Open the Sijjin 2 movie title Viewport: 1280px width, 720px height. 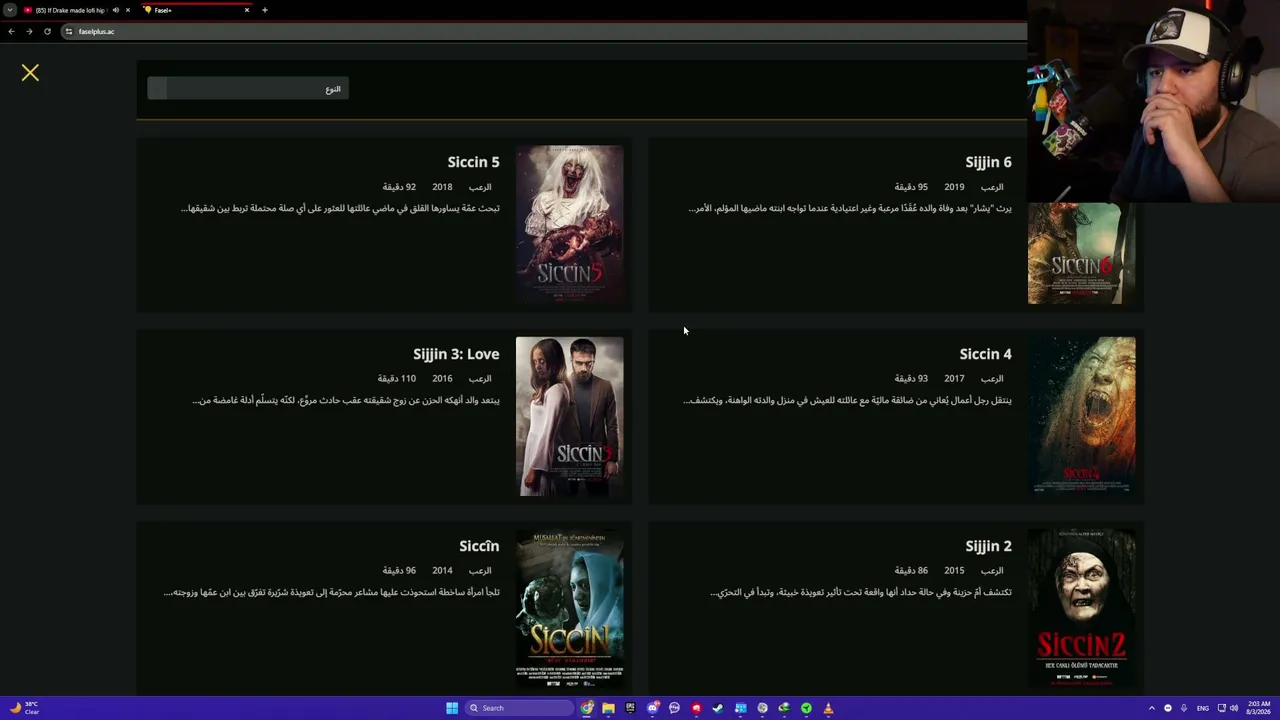[x=988, y=546]
